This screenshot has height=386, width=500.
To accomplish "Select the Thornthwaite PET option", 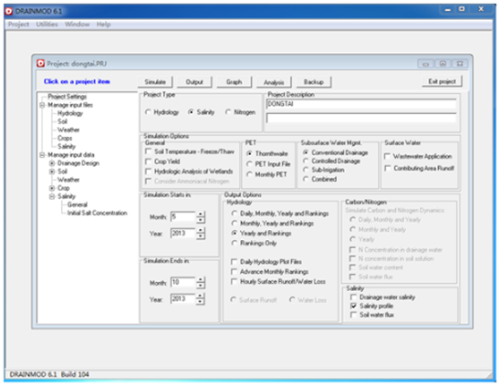I will [x=249, y=153].
